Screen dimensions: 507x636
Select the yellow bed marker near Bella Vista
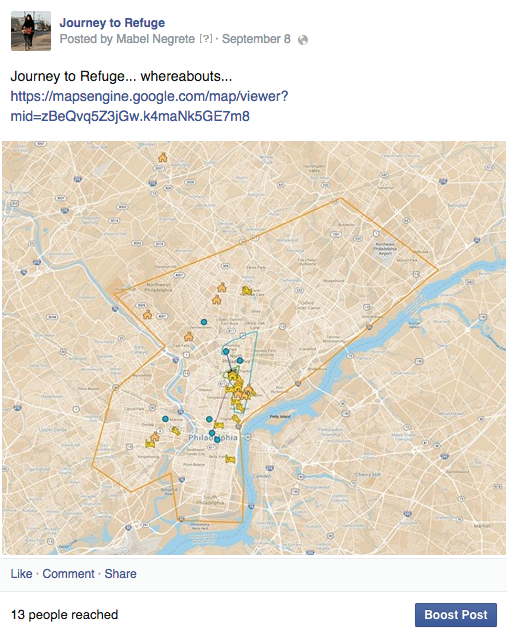230,460
